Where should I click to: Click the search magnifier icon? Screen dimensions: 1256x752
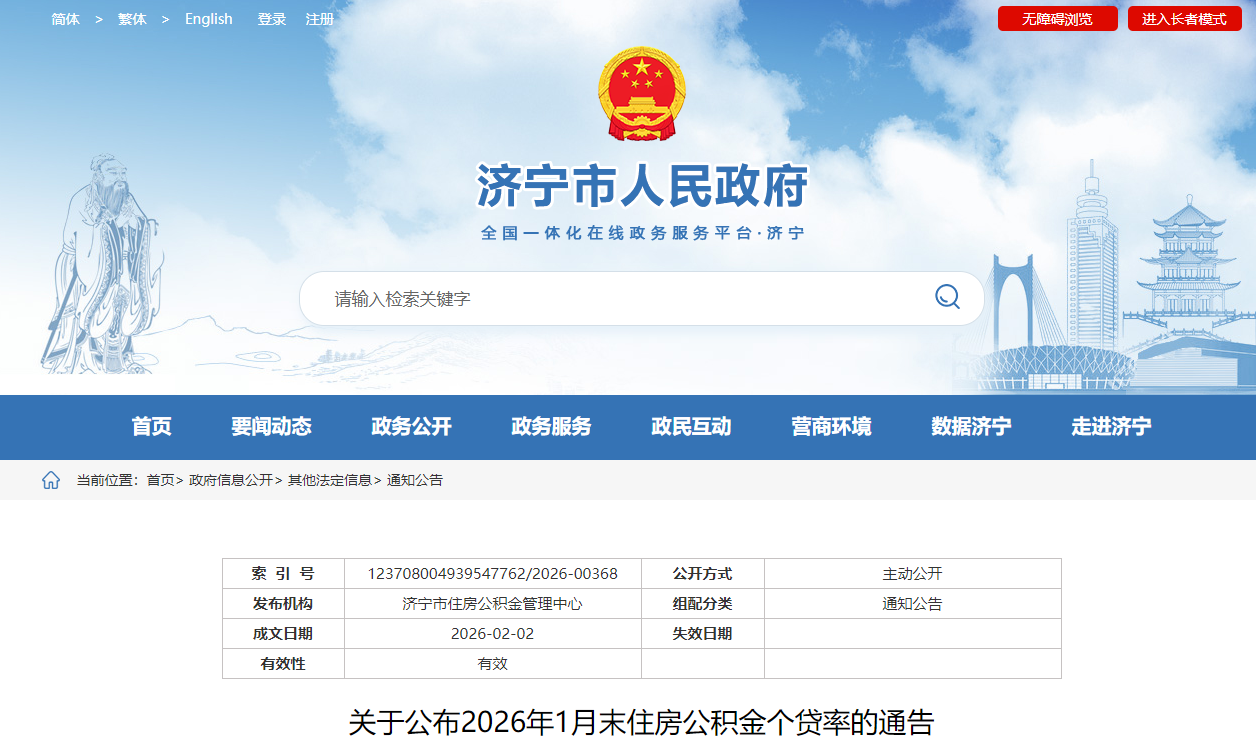(x=946, y=297)
